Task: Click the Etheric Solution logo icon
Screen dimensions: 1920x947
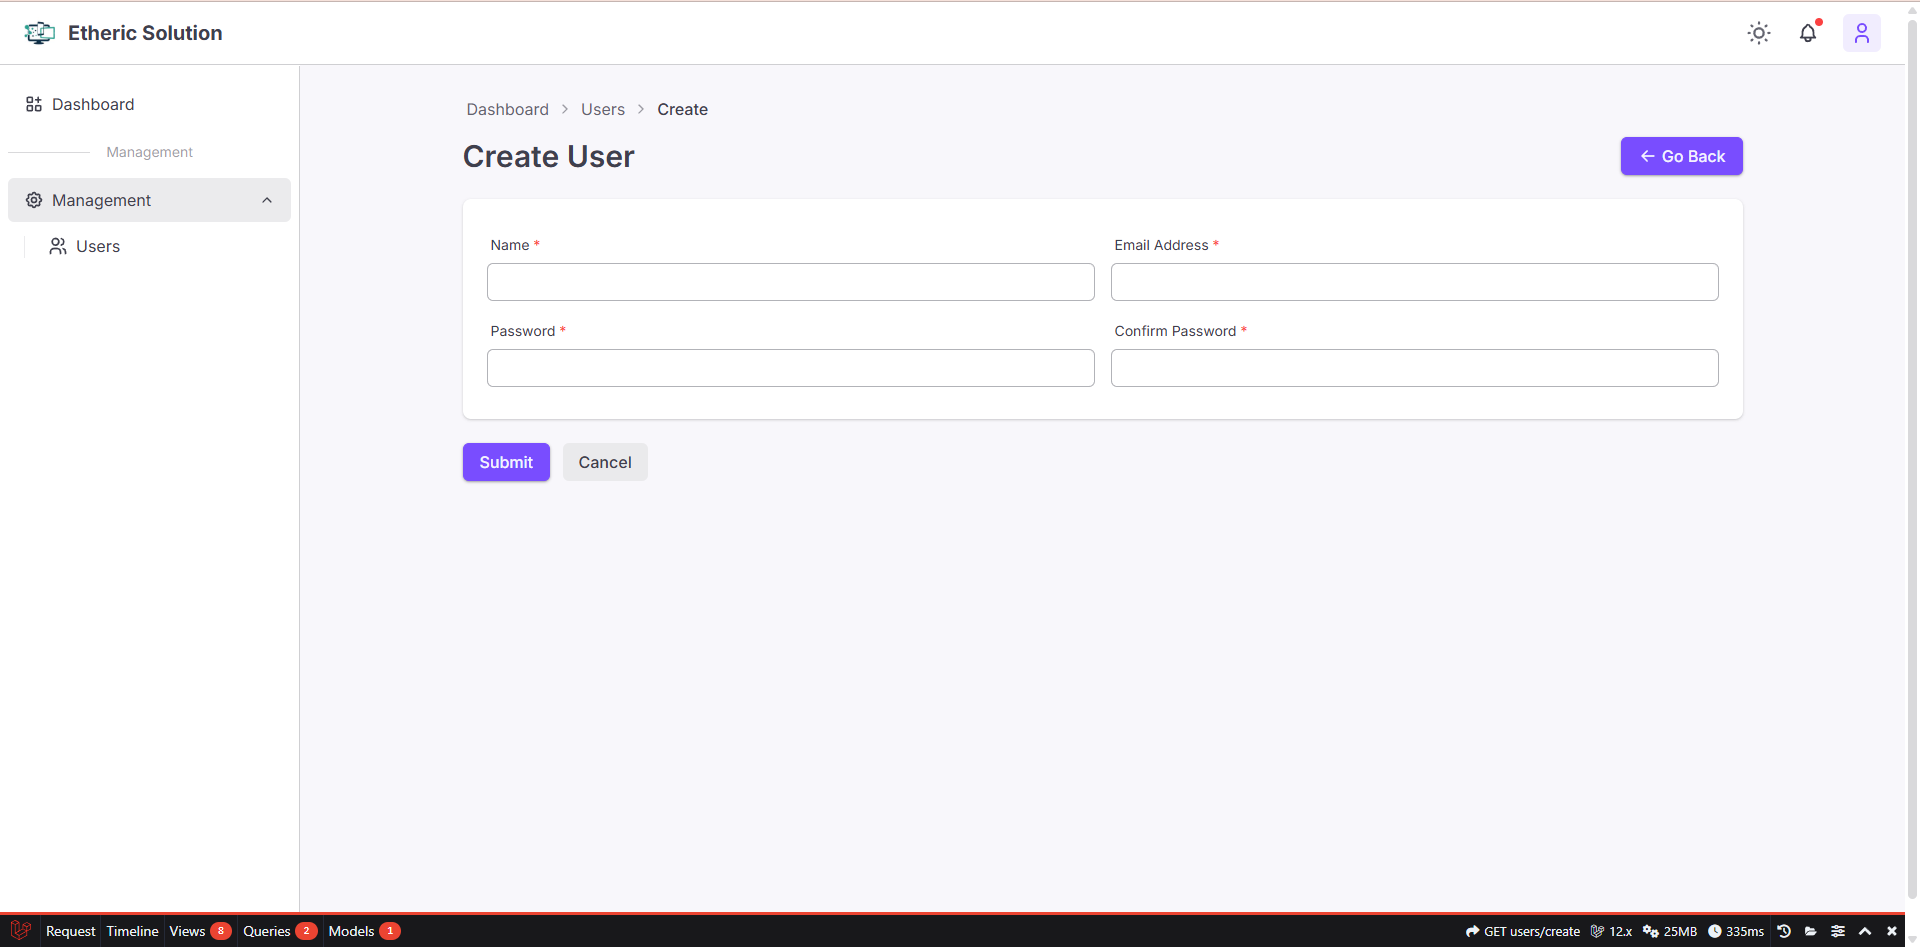Action: pyautogui.click(x=38, y=32)
